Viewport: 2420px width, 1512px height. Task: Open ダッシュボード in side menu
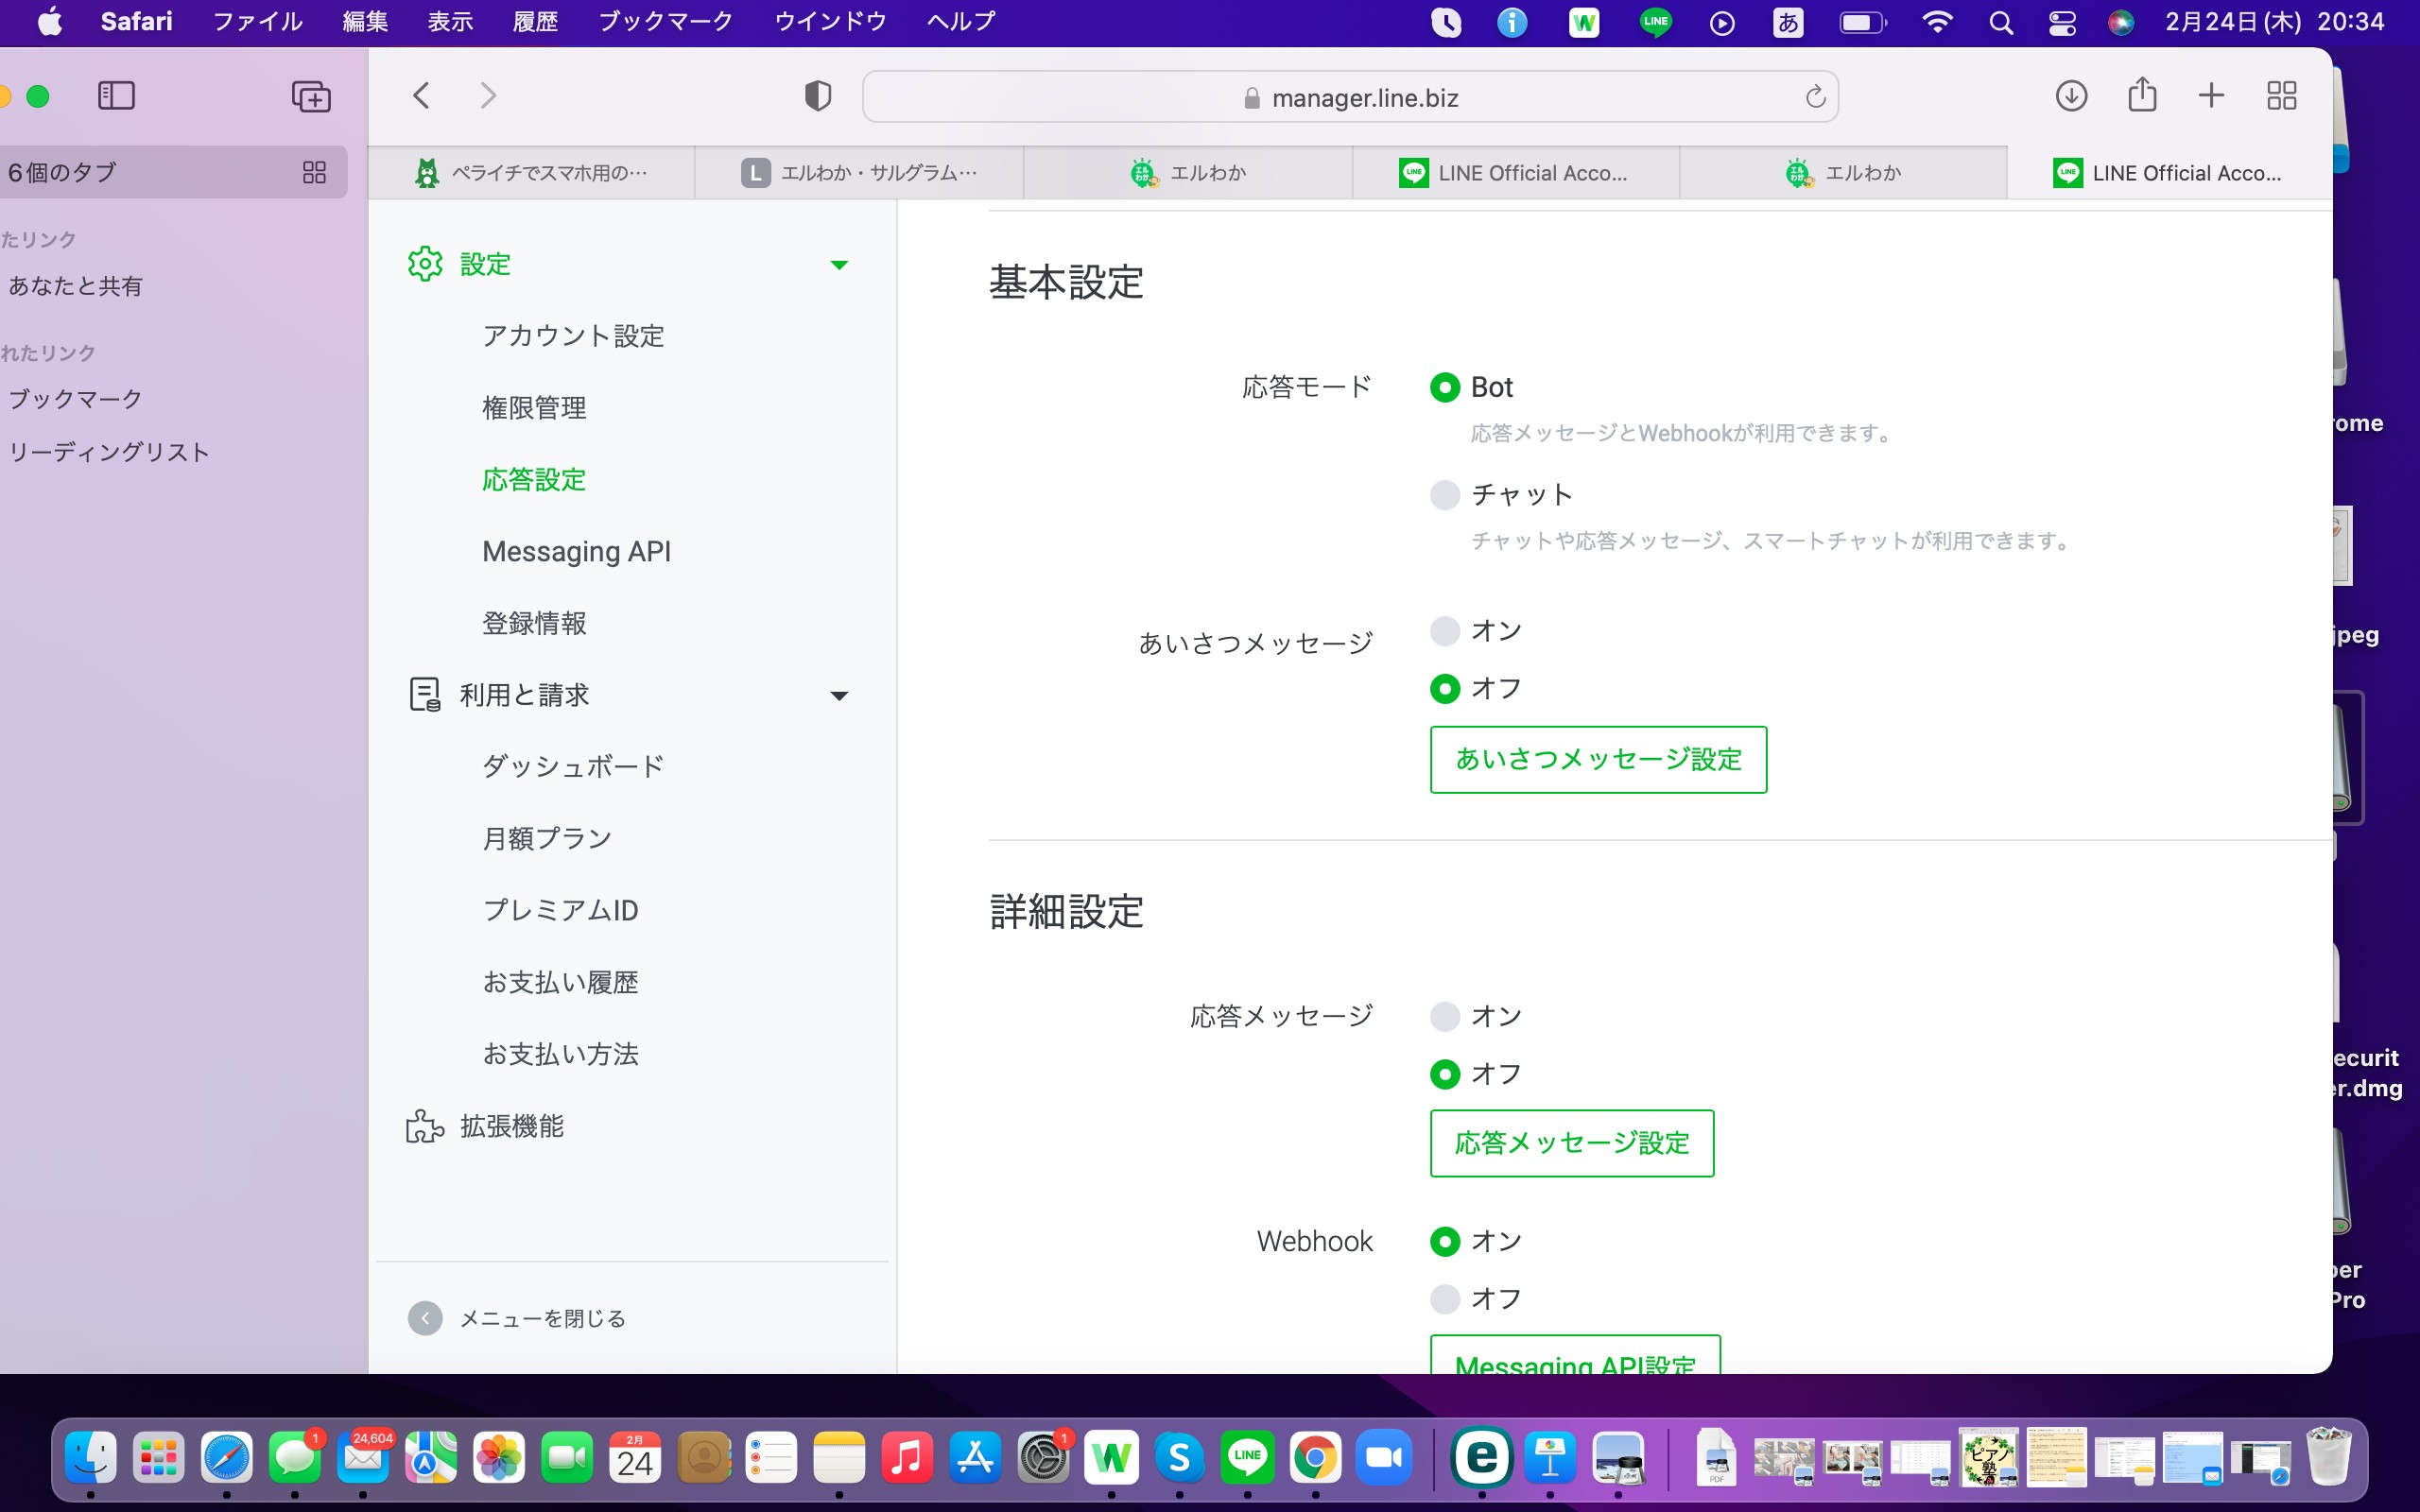573,767
